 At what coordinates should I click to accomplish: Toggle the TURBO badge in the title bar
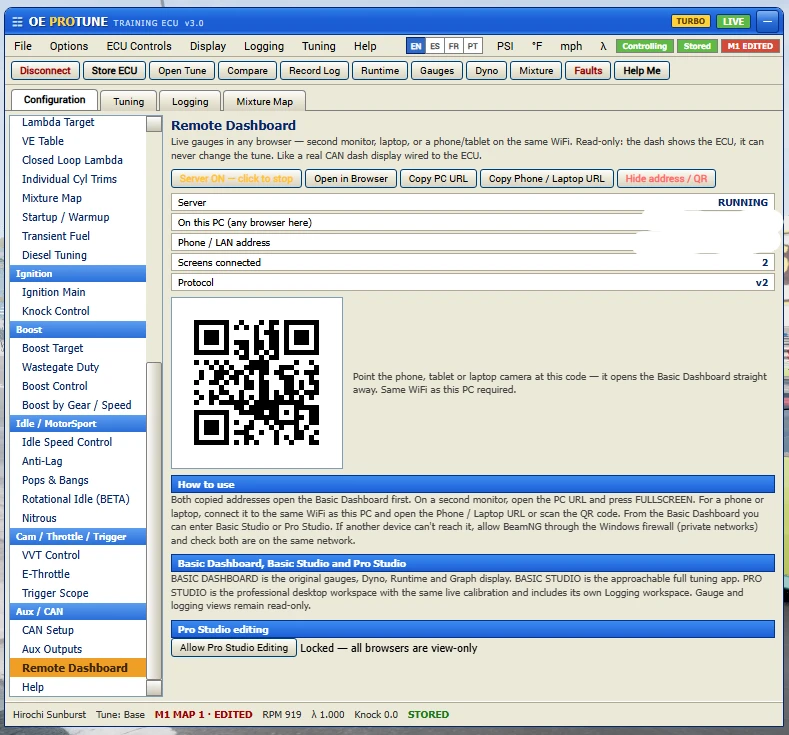point(690,22)
